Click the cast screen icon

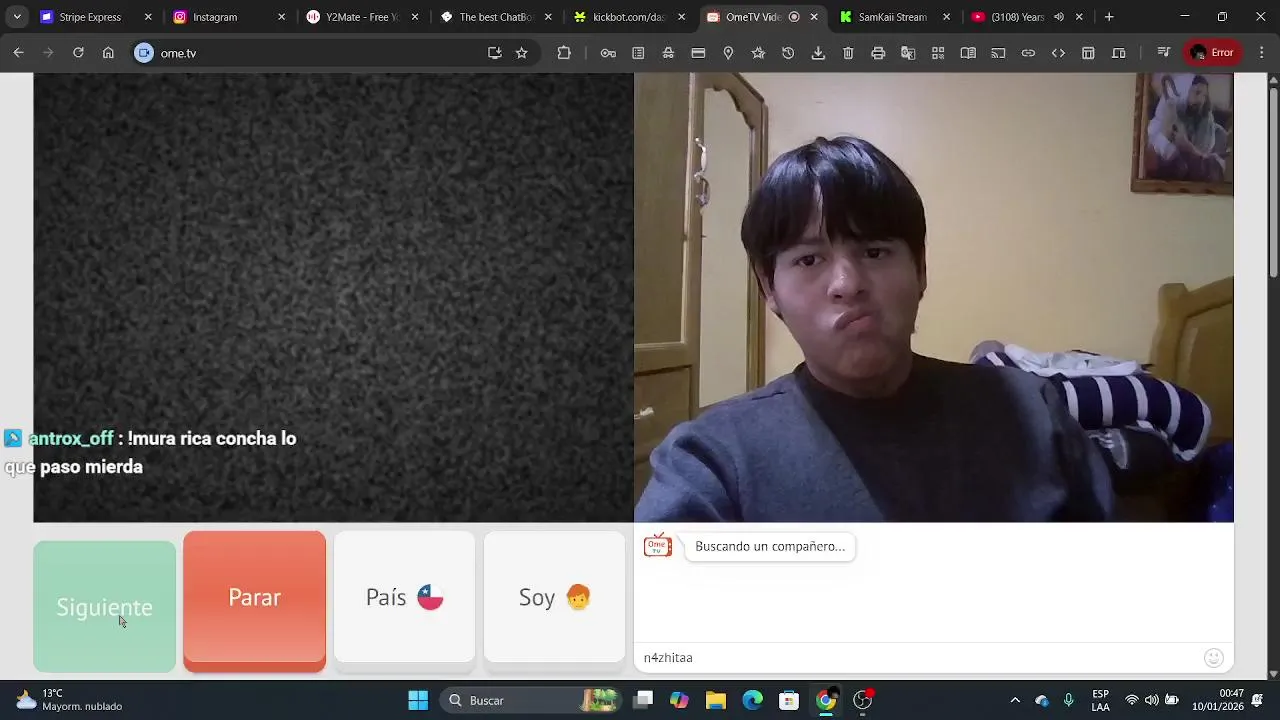[x=998, y=53]
